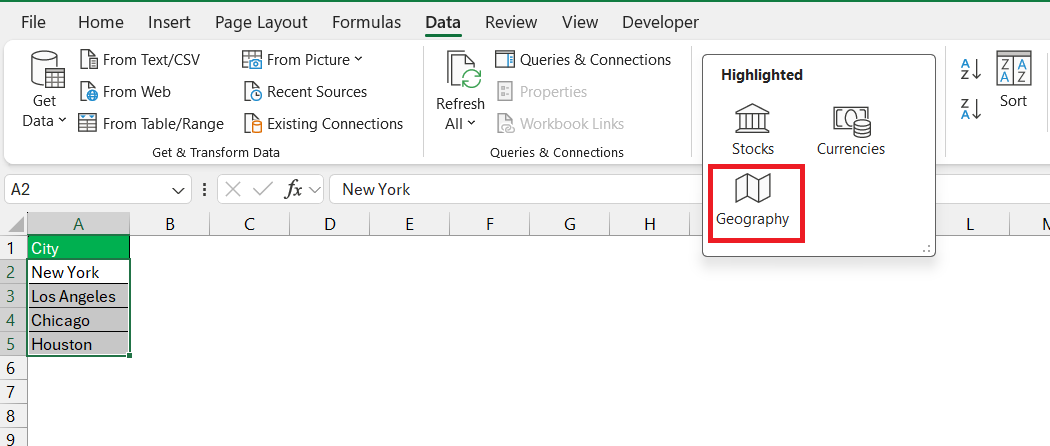This screenshot has height=446, width=1050.
Task: Switch to the View tab
Action: [x=580, y=22]
